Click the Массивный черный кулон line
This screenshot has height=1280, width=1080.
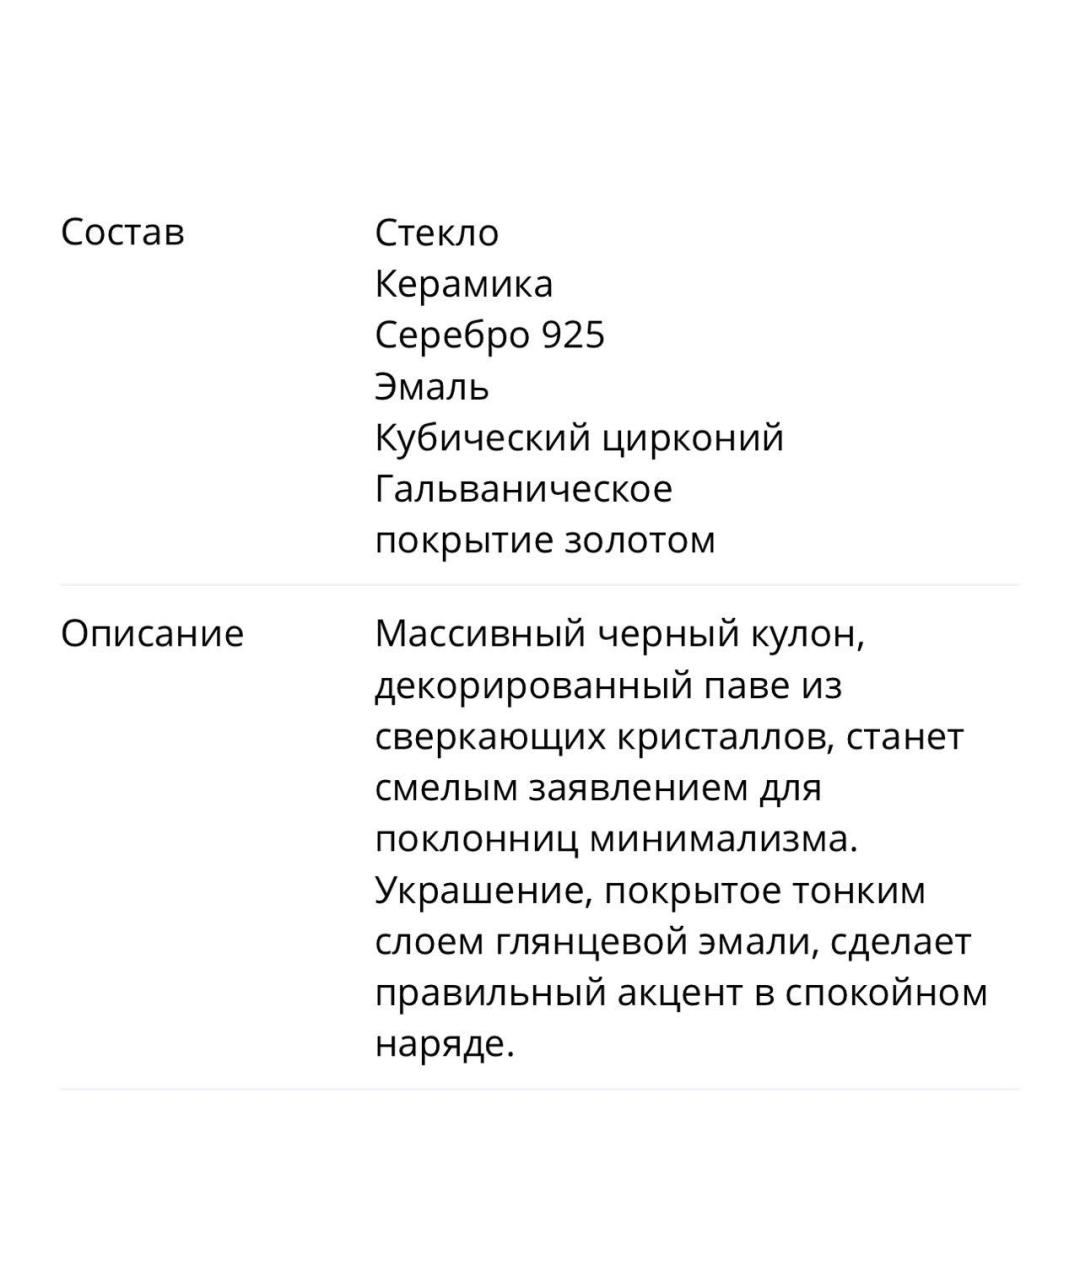point(620,634)
